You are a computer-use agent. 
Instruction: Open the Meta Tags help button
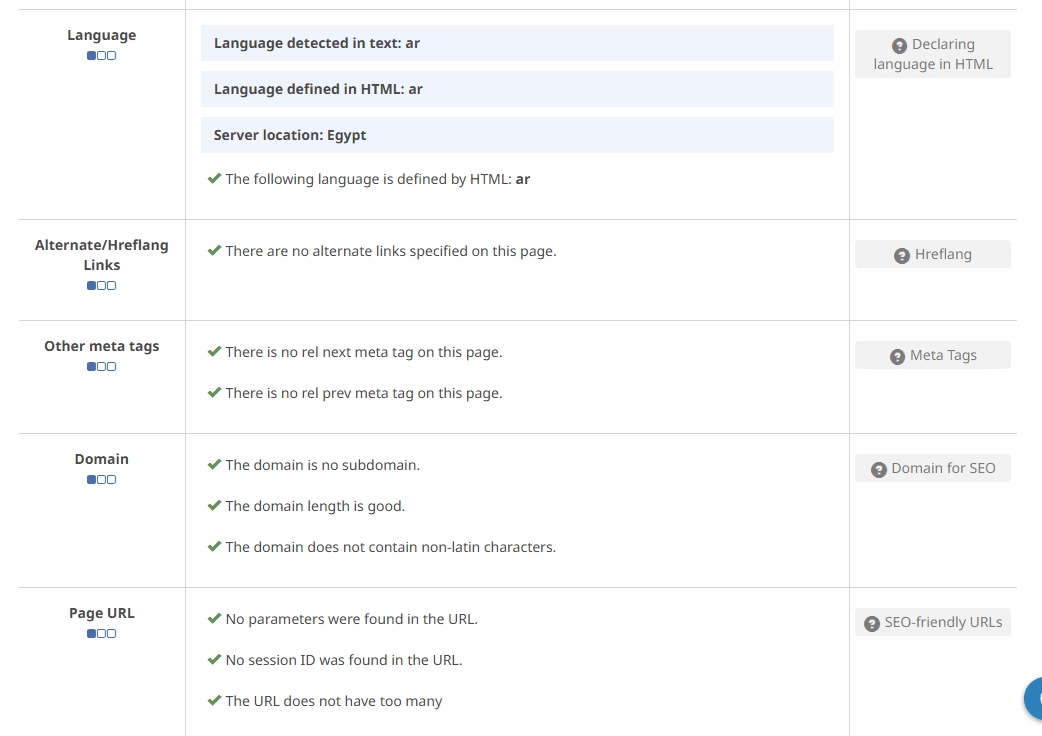click(x=932, y=355)
